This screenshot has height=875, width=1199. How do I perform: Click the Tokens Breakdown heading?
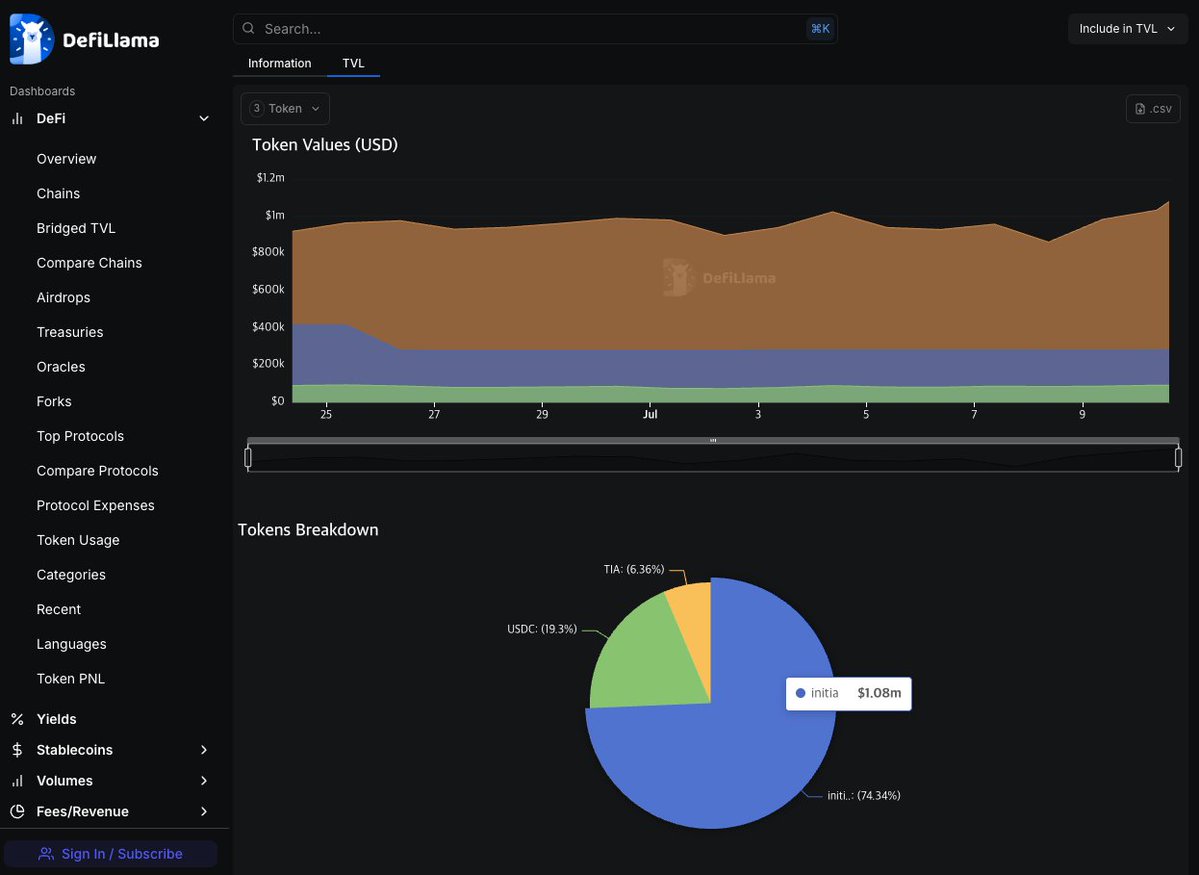tap(308, 530)
